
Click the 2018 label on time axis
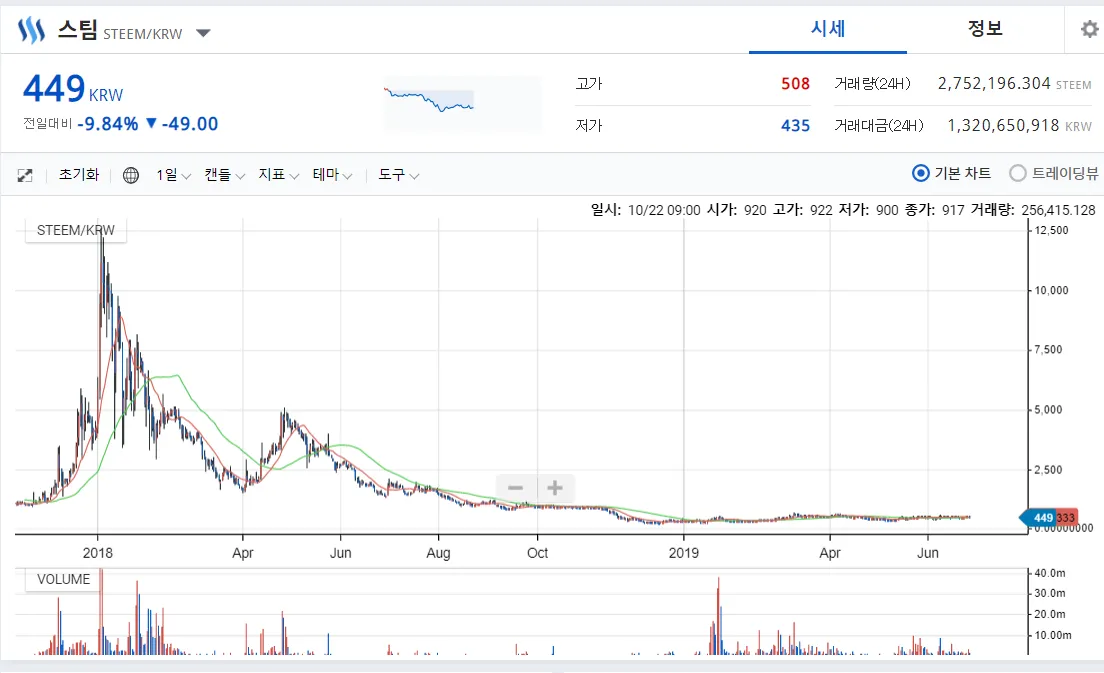(x=98, y=553)
